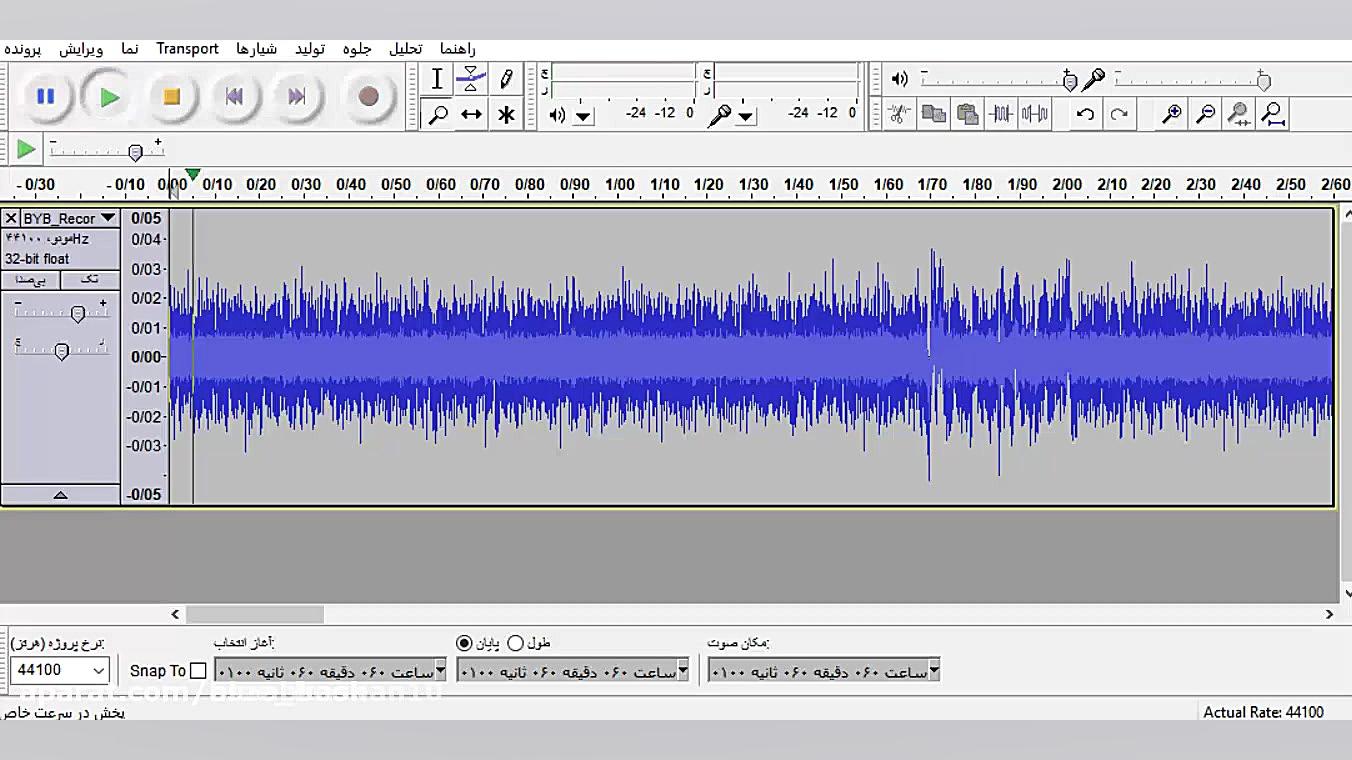Click the playback meter speaker icon
The image size is (1352, 760).
557,115
